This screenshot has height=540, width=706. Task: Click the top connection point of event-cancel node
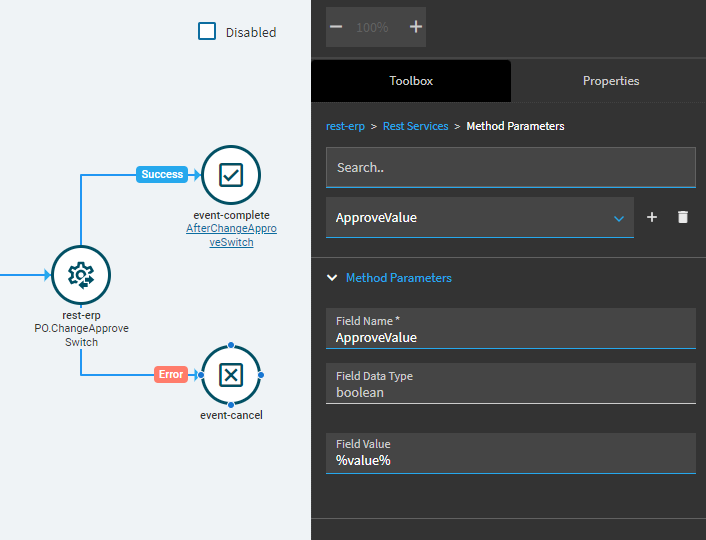pos(231,345)
